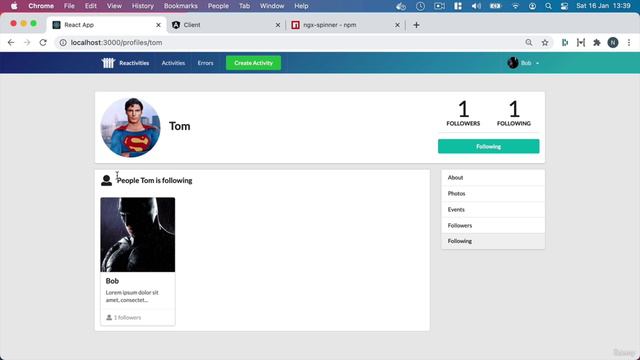Open the Control Center icon in menu bar
Screen dimensions: 640x360
564,6
